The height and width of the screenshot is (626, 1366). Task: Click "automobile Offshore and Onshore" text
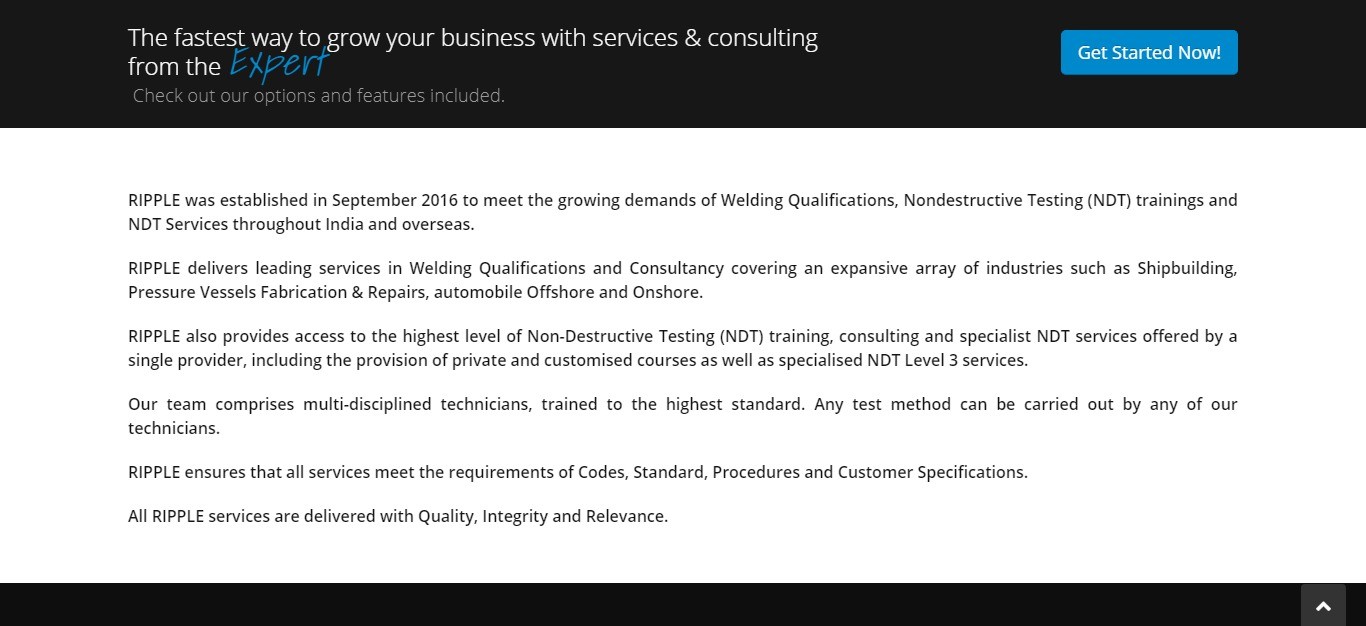pos(567,292)
